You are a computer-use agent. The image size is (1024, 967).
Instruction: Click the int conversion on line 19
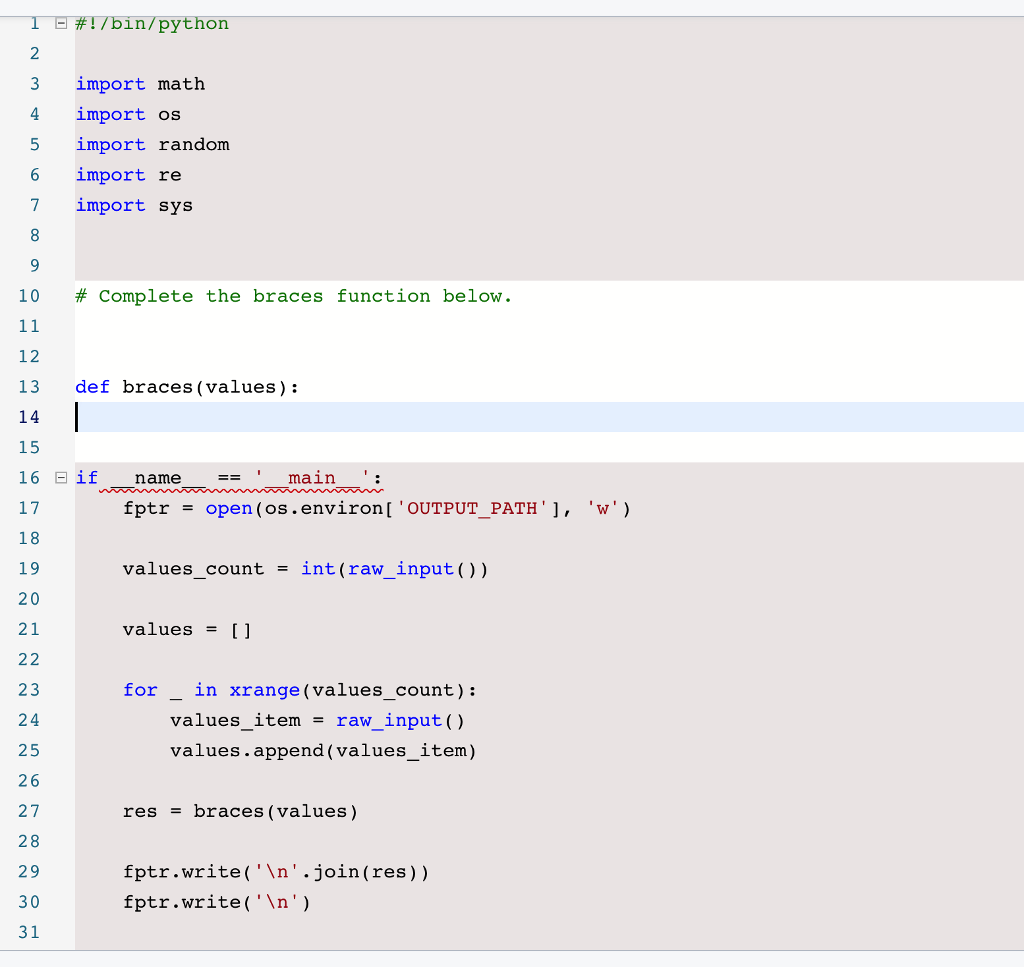(318, 568)
